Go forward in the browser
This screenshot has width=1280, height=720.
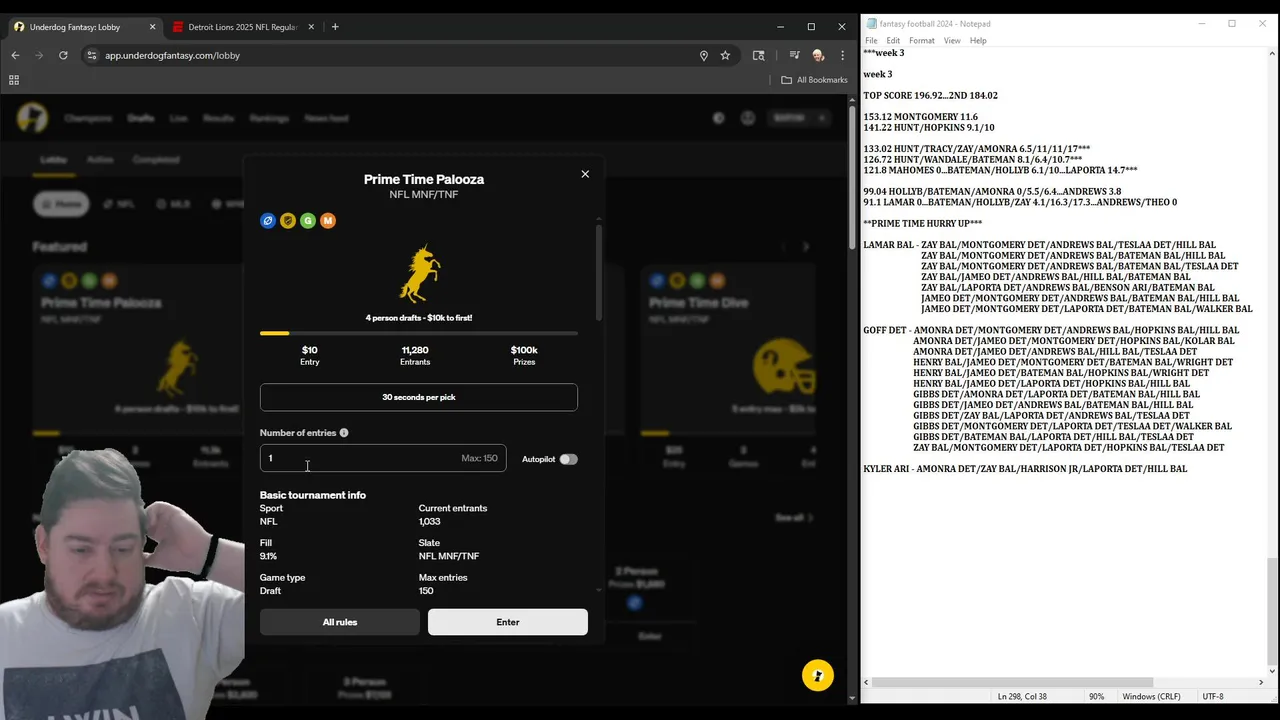tap(39, 55)
